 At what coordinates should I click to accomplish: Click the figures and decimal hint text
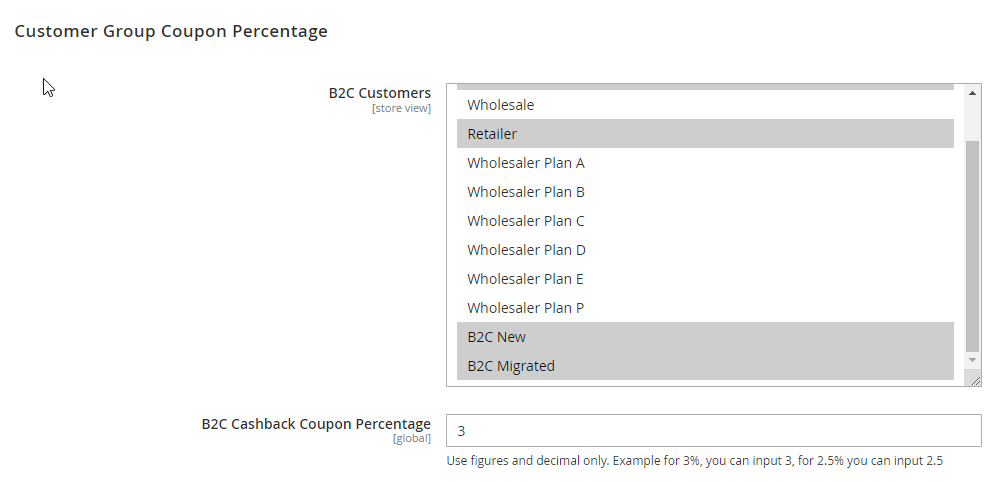pyautogui.click(x=695, y=461)
